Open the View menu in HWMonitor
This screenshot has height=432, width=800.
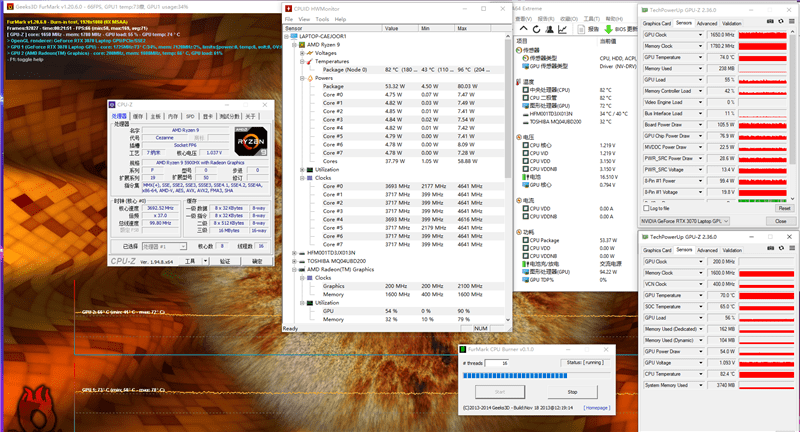click(x=304, y=19)
